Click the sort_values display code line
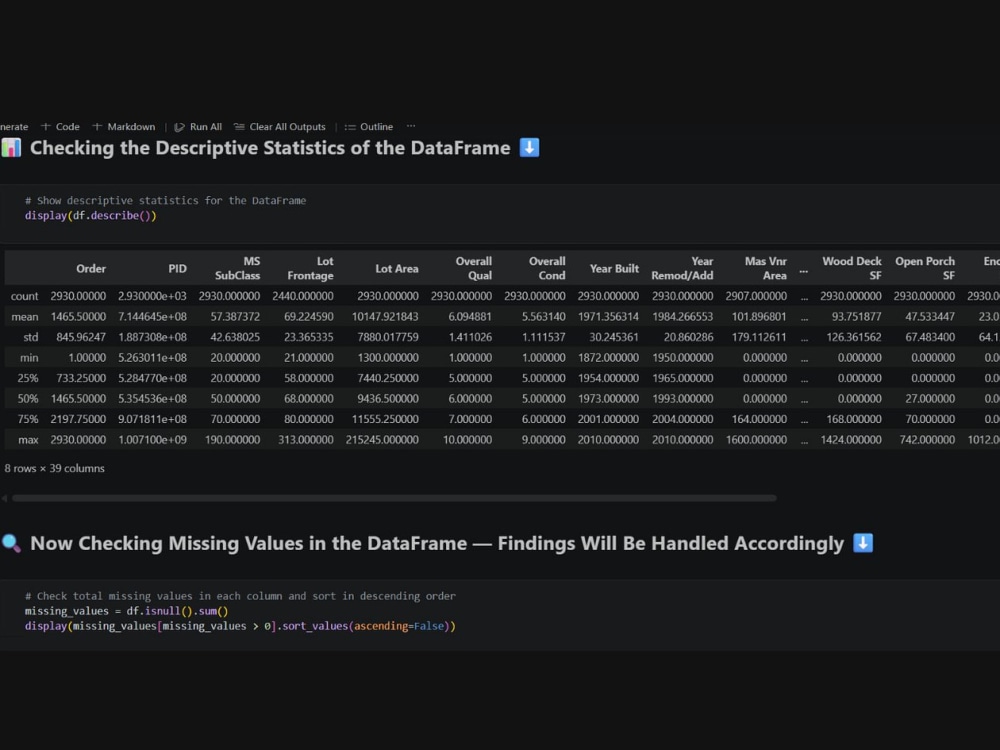The height and width of the screenshot is (750, 1000). tap(240, 626)
